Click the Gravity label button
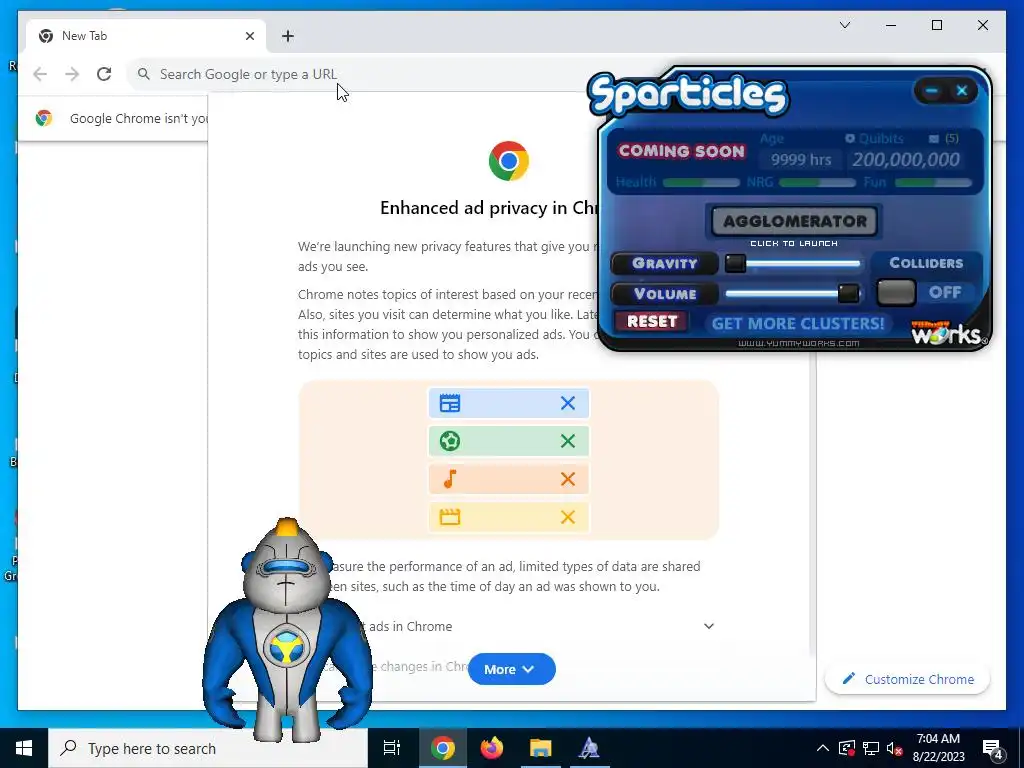Viewport: 1024px width, 768px height. coord(665,263)
